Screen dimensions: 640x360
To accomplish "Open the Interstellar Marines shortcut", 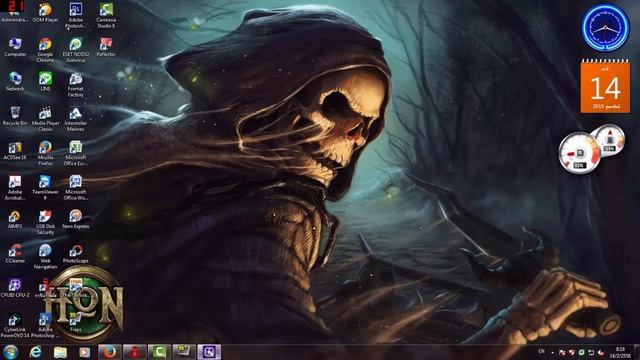I will point(76,119).
